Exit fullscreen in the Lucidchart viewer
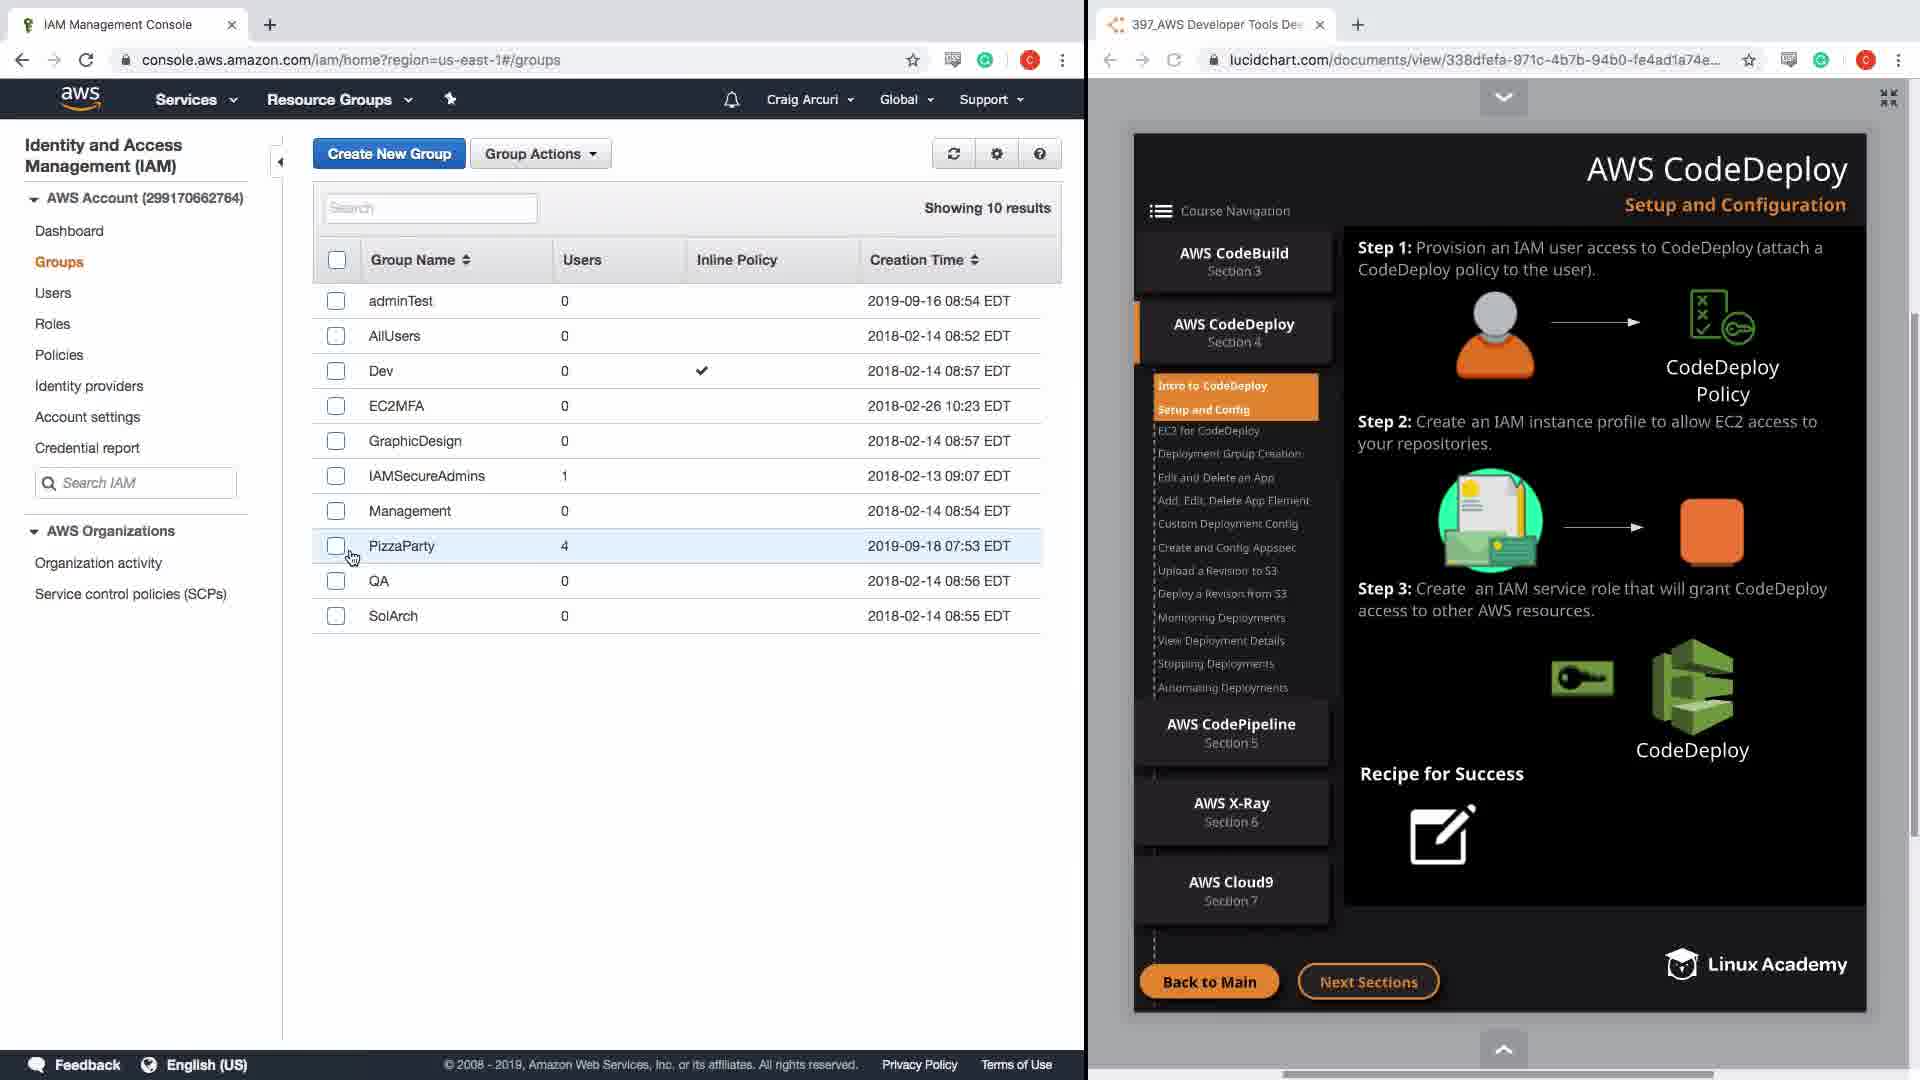Image resolution: width=1920 pixels, height=1080 pixels. click(1888, 98)
